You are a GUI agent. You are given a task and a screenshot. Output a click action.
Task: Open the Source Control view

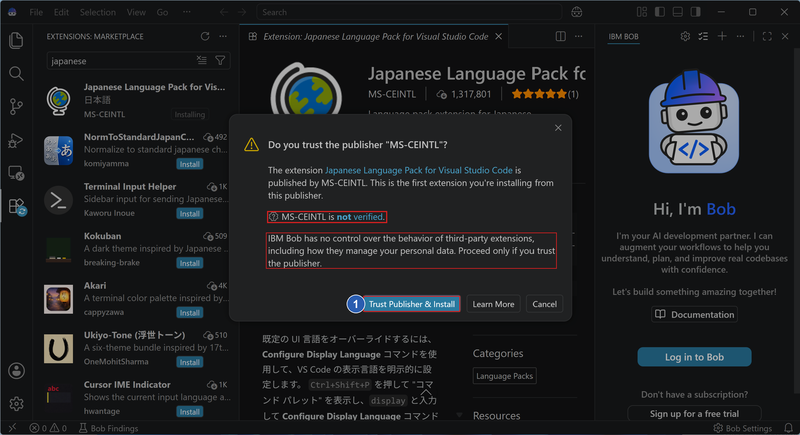[16, 107]
